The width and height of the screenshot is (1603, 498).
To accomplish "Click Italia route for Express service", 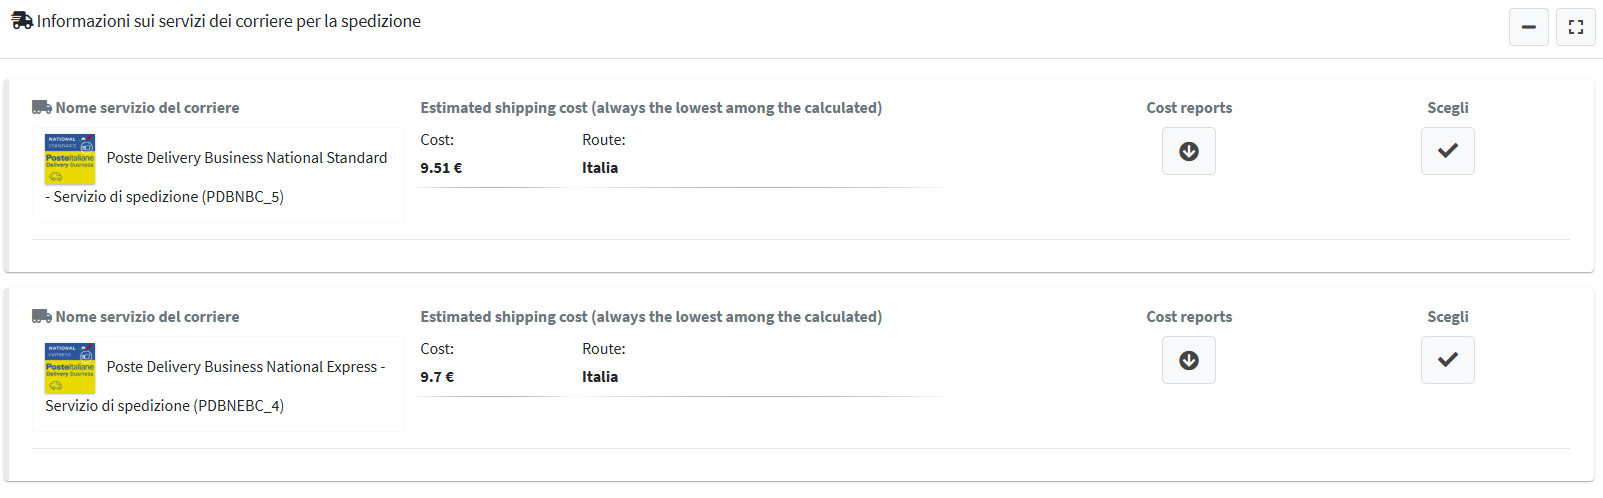I will (x=600, y=377).
